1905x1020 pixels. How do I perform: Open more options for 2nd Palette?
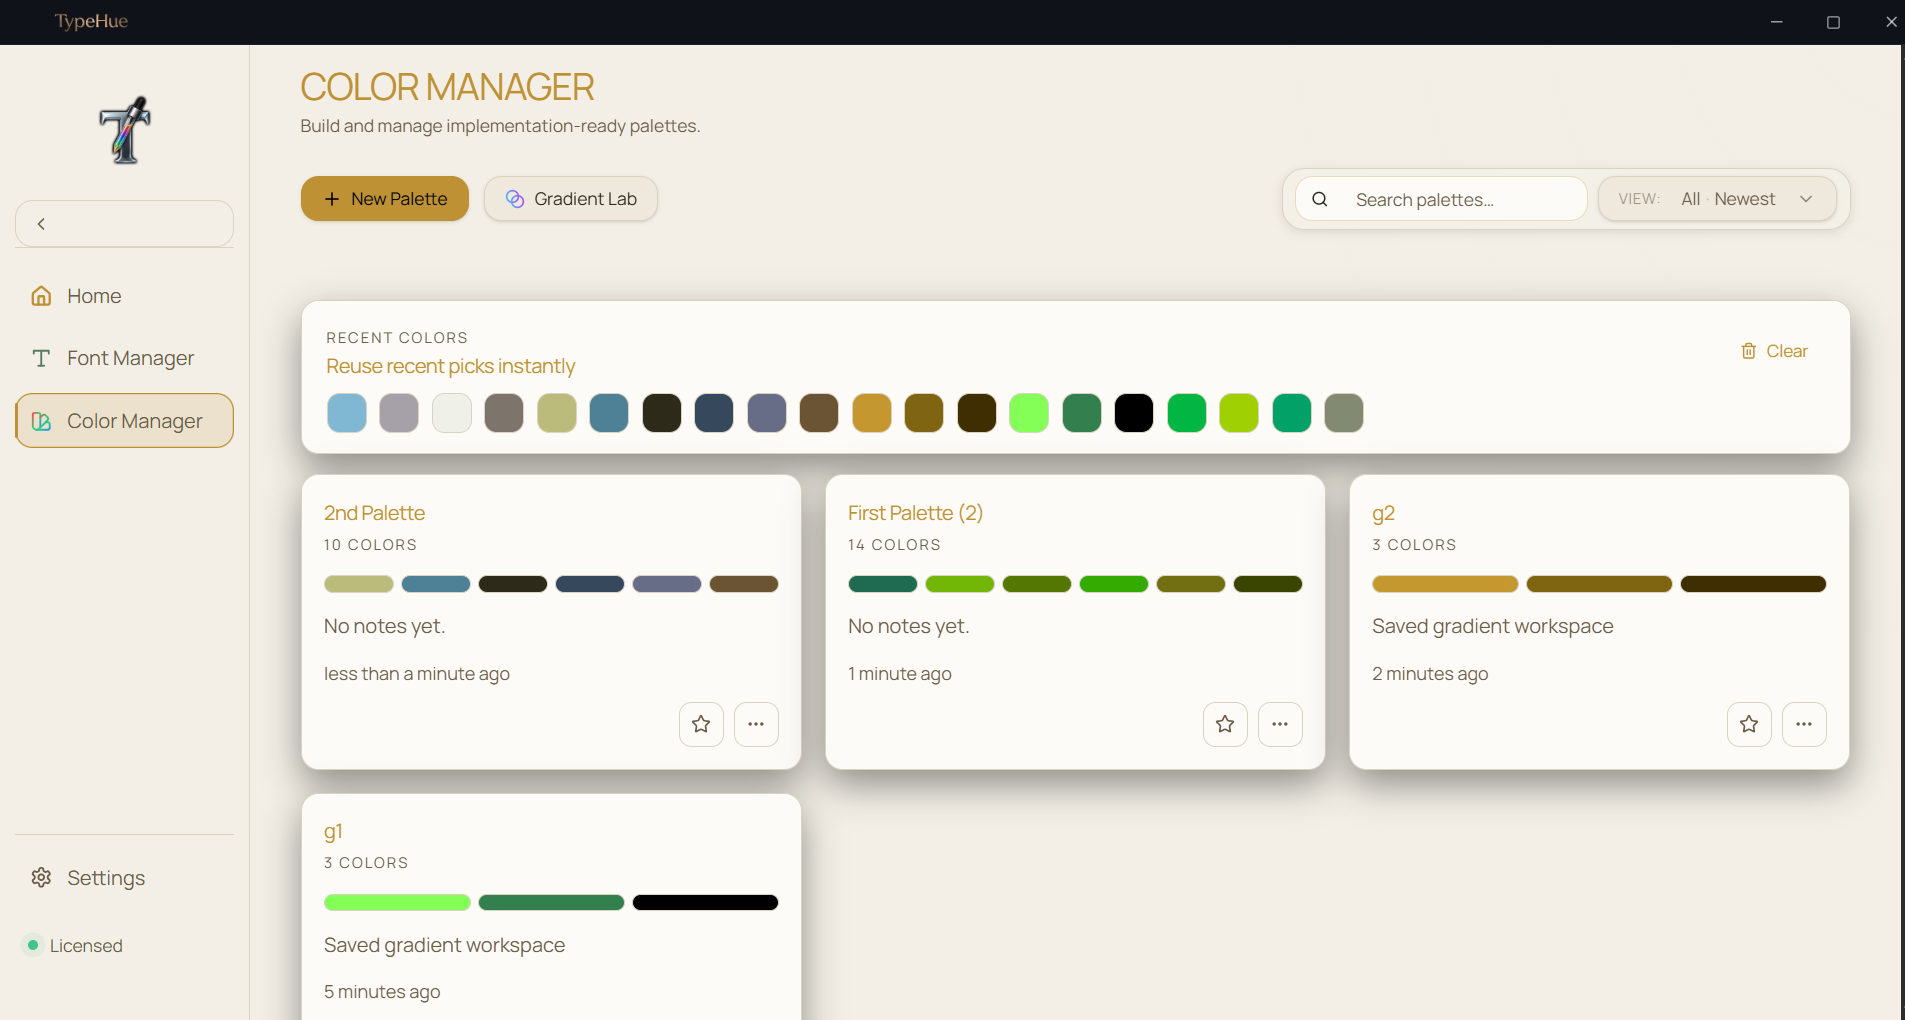click(756, 724)
